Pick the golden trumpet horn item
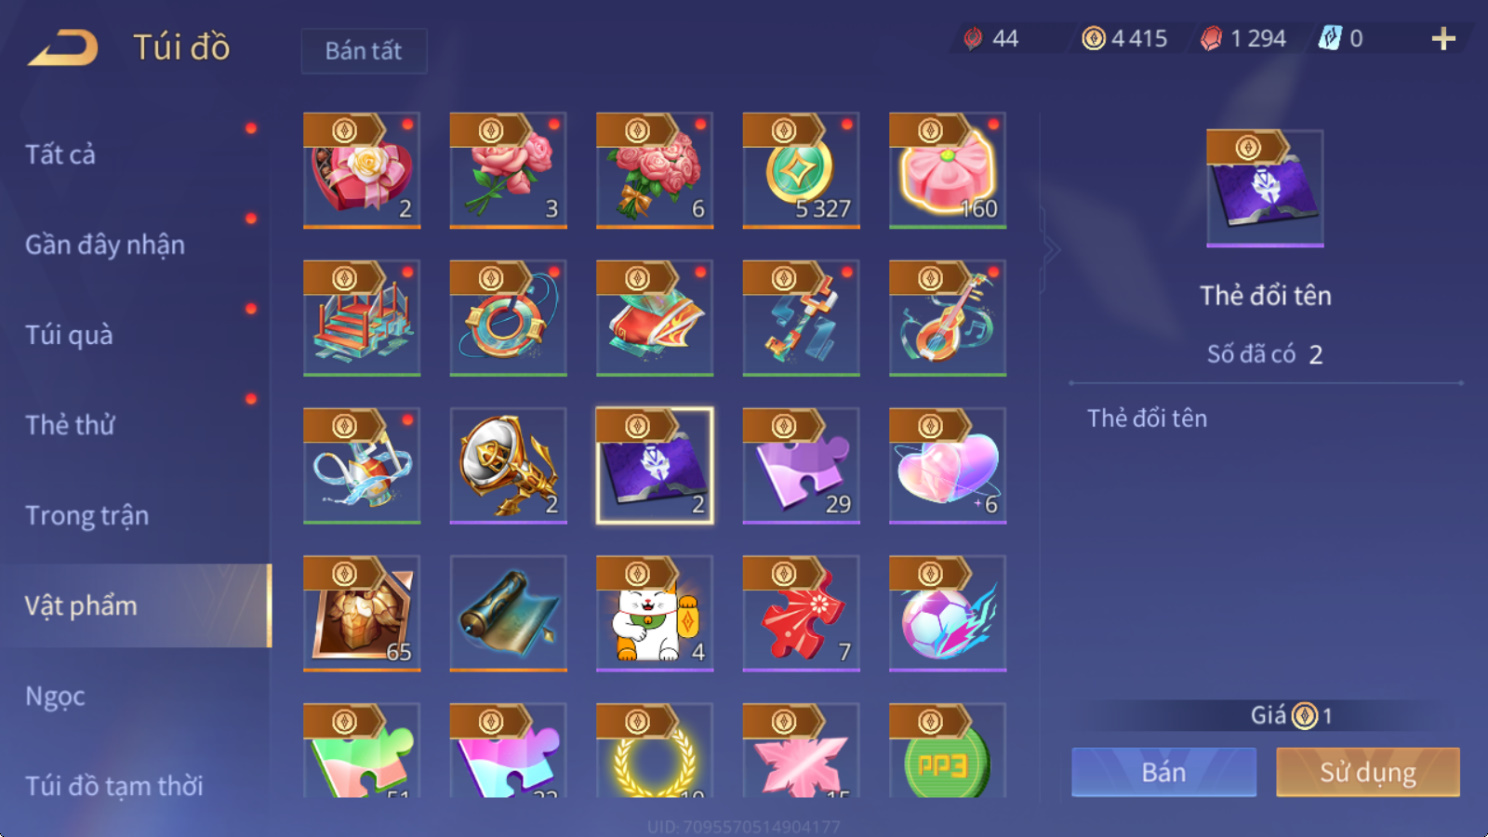Viewport: 1488px width, 837px height. [508, 466]
